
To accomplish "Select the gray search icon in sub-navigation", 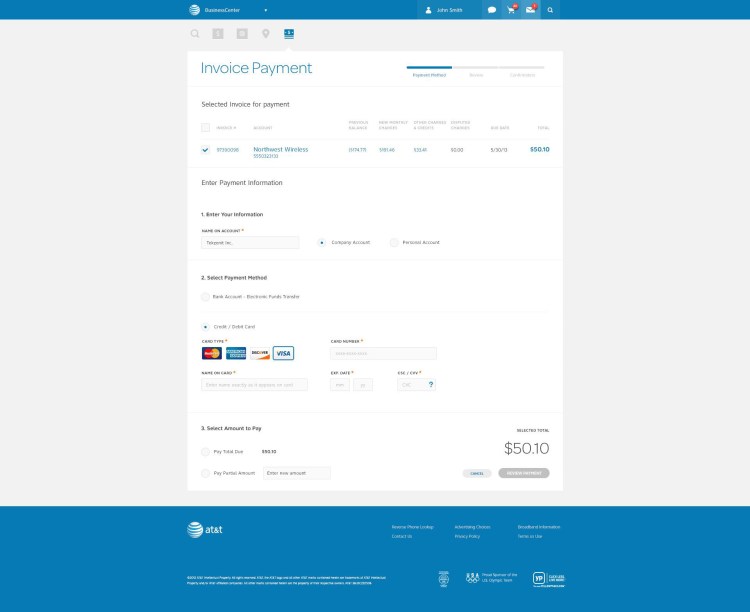I will [195, 33].
